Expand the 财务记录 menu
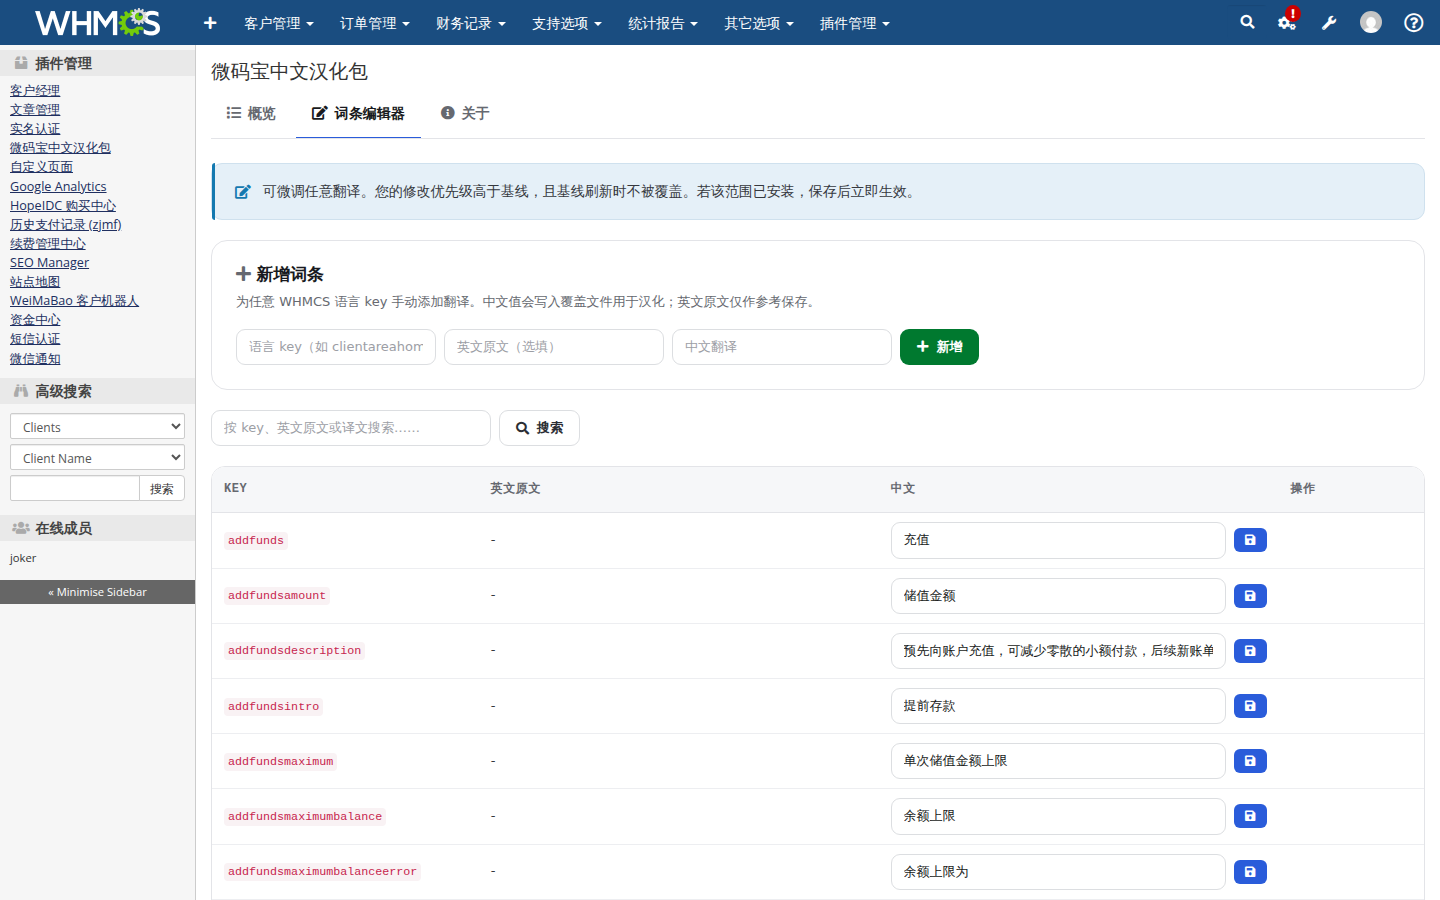Image resolution: width=1440 pixels, height=900 pixels. pyautogui.click(x=471, y=23)
